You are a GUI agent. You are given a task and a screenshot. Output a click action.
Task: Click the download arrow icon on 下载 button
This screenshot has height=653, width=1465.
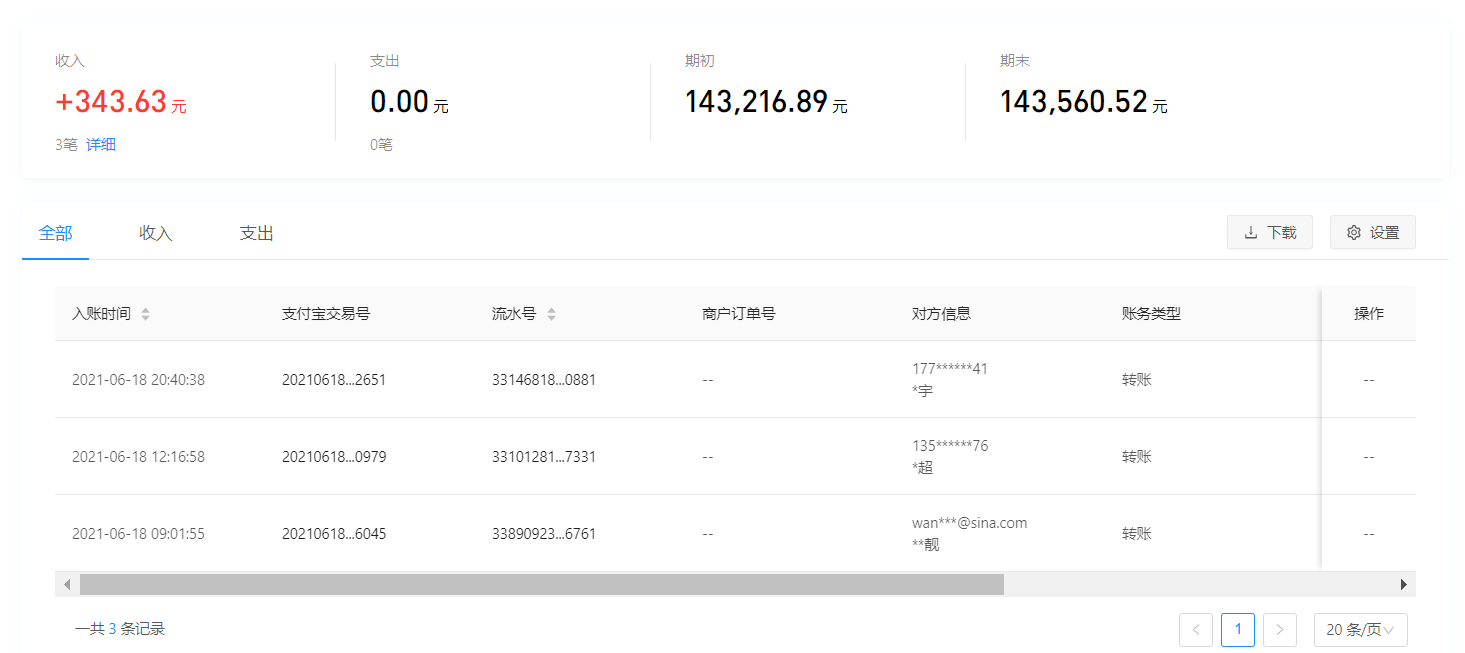(x=1252, y=231)
